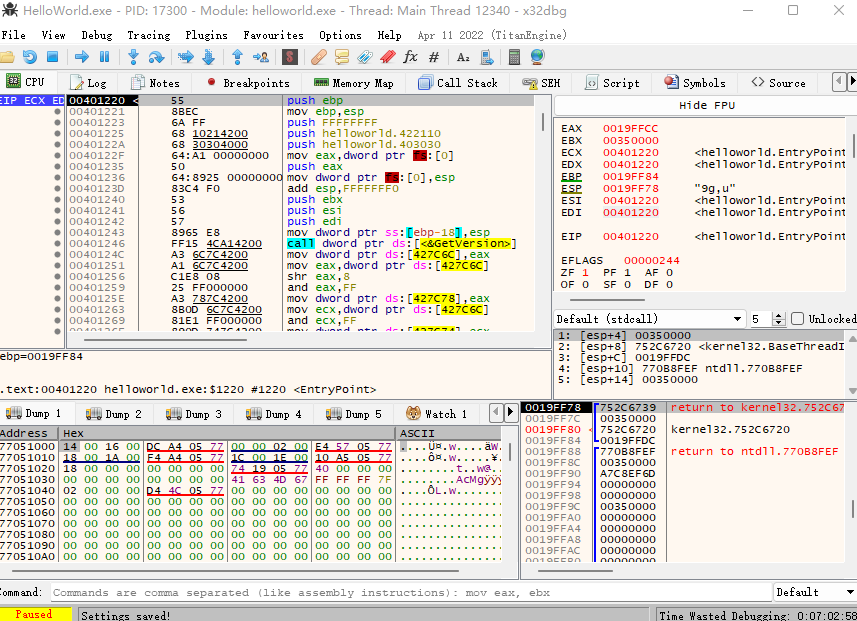
Task: Start trace over from the toolbar
Action: 208,57
